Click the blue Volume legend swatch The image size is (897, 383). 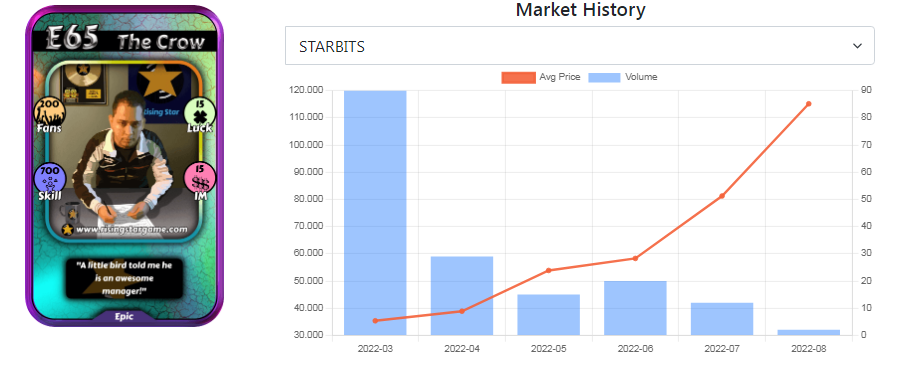[x=604, y=77]
